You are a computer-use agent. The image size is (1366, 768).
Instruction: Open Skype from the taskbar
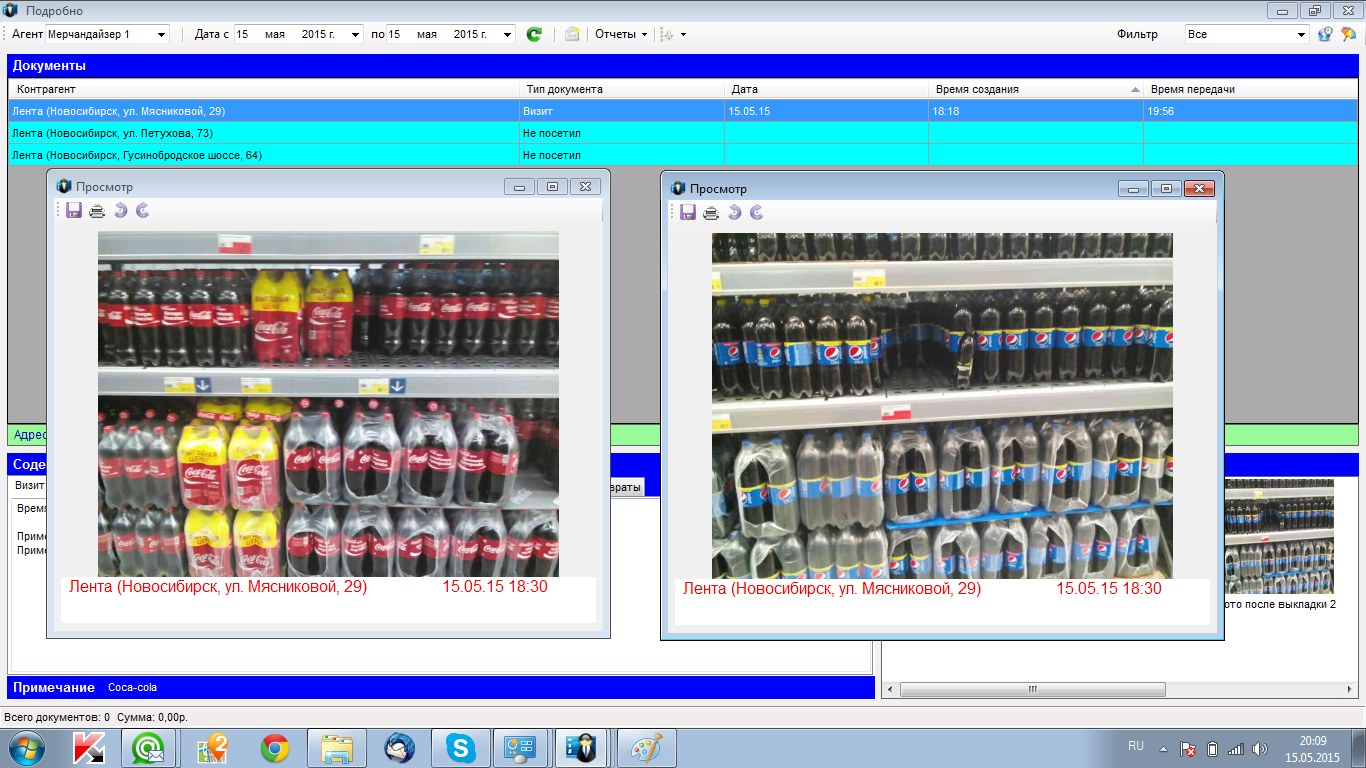coord(461,747)
